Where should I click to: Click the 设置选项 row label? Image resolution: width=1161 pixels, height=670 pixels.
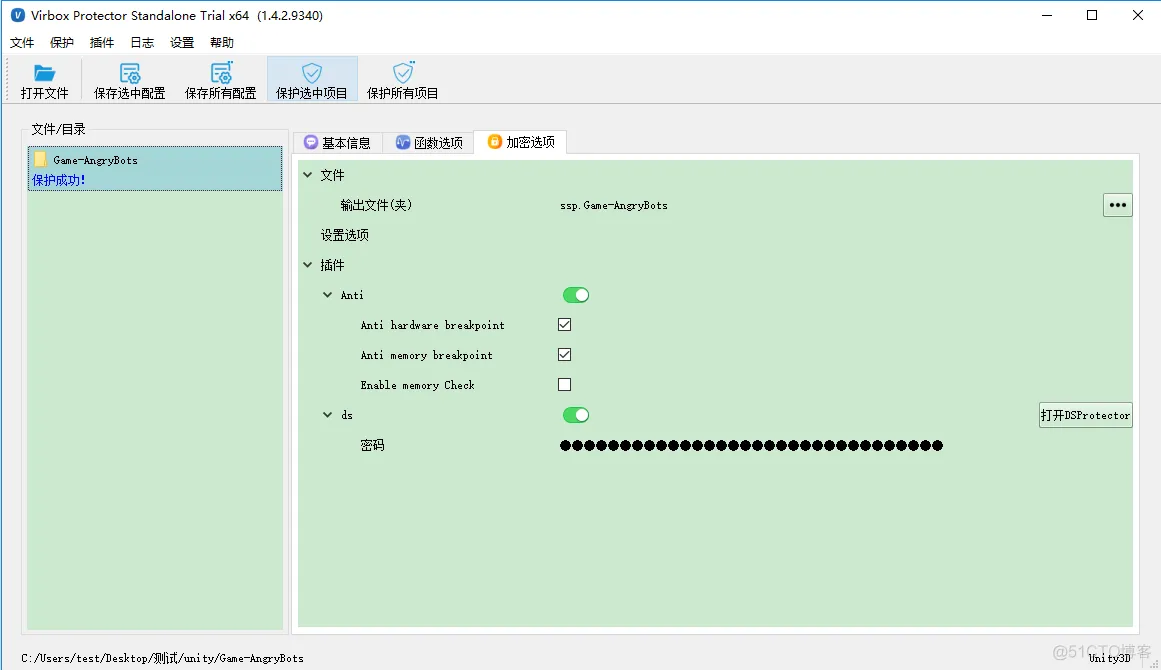coord(344,235)
